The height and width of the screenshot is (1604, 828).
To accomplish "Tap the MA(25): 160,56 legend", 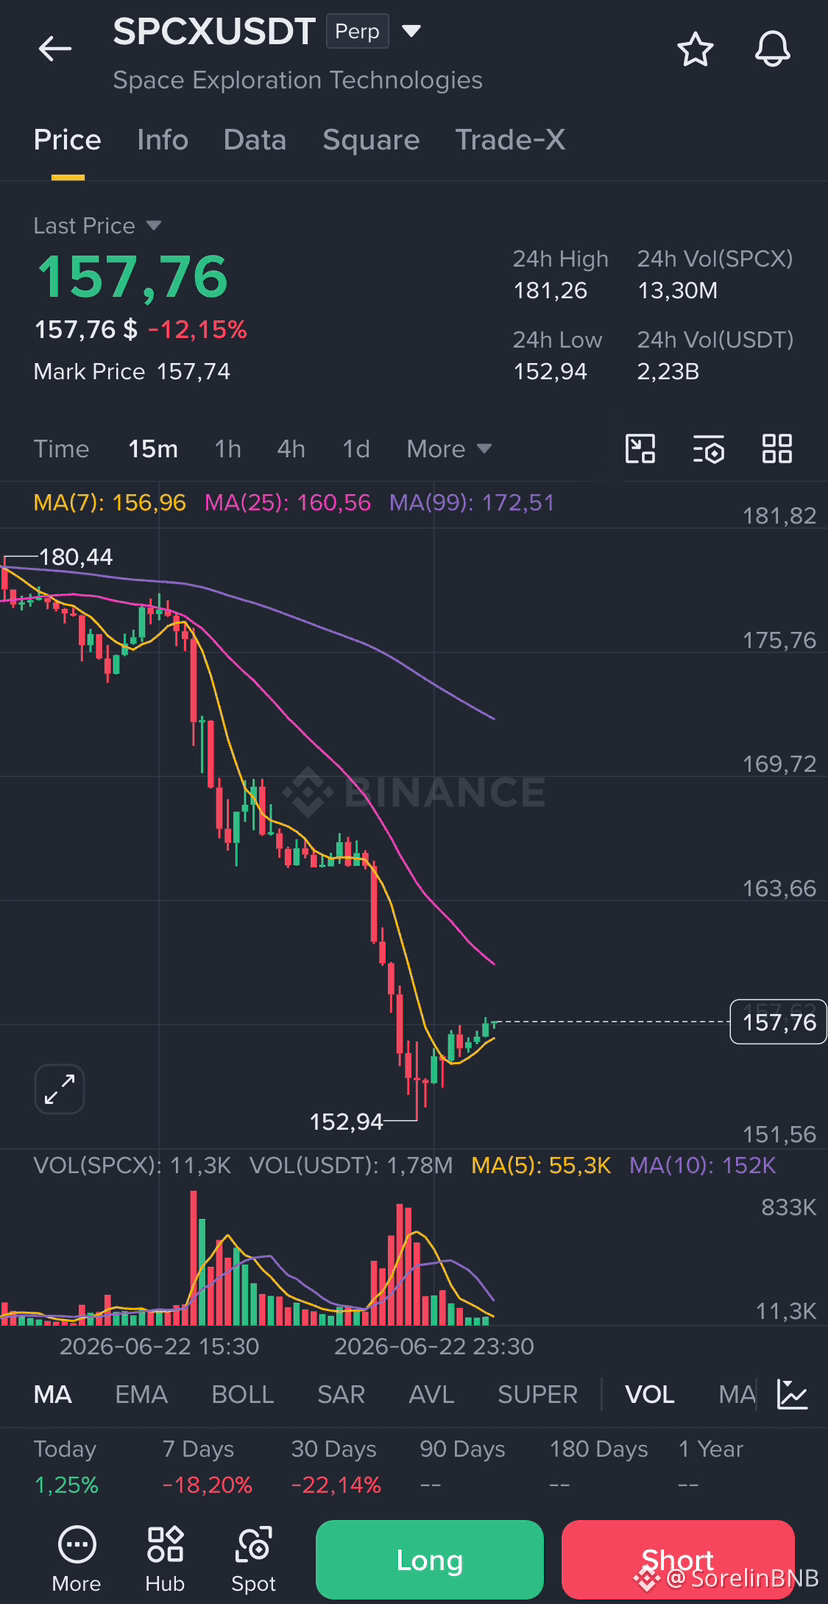I will (x=288, y=503).
